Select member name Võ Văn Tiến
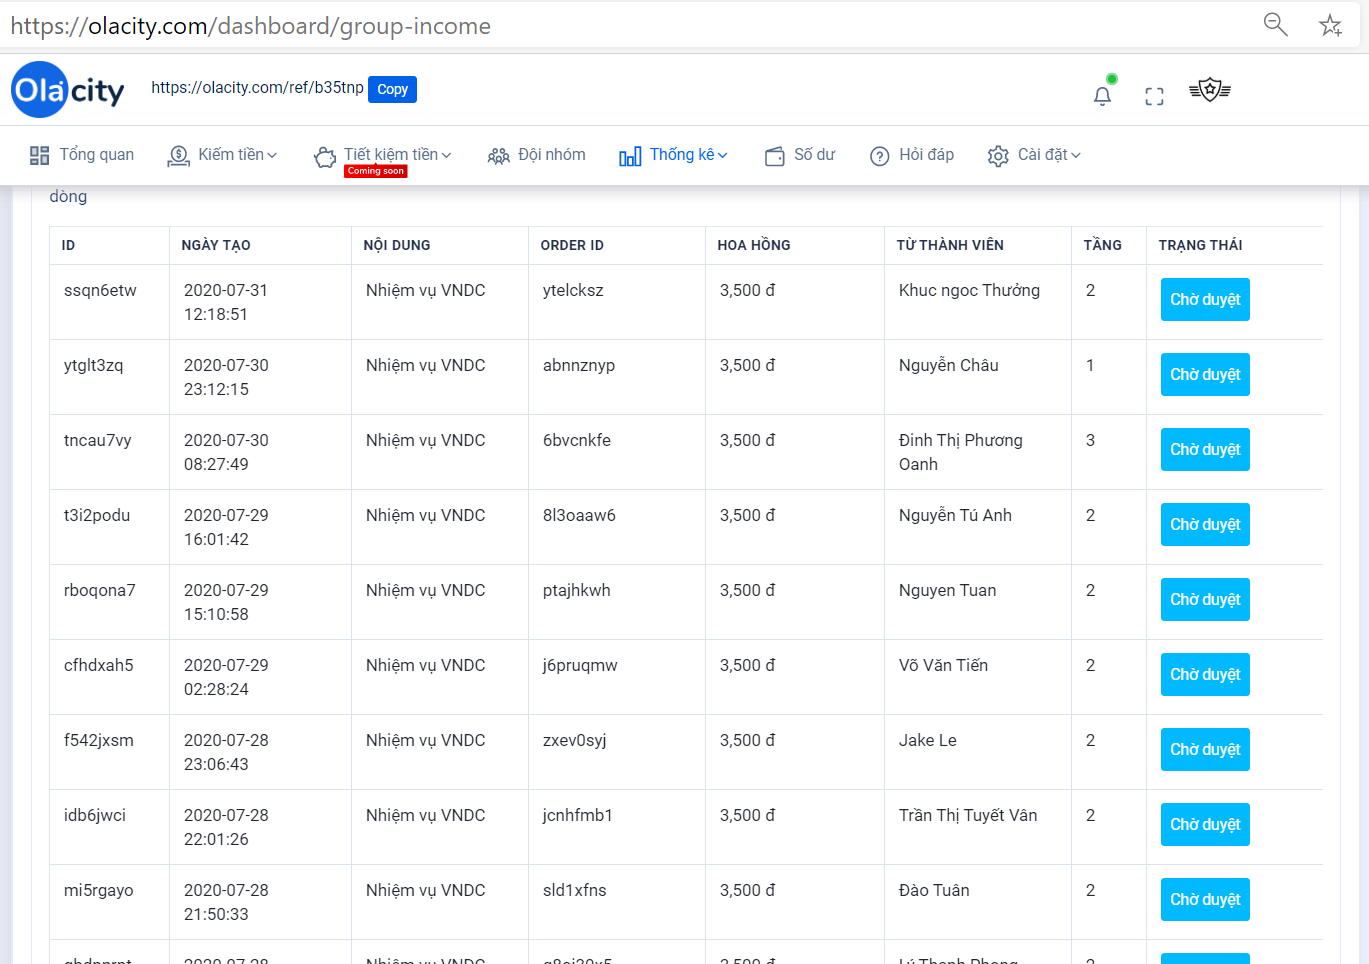 click(x=943, y=666)
